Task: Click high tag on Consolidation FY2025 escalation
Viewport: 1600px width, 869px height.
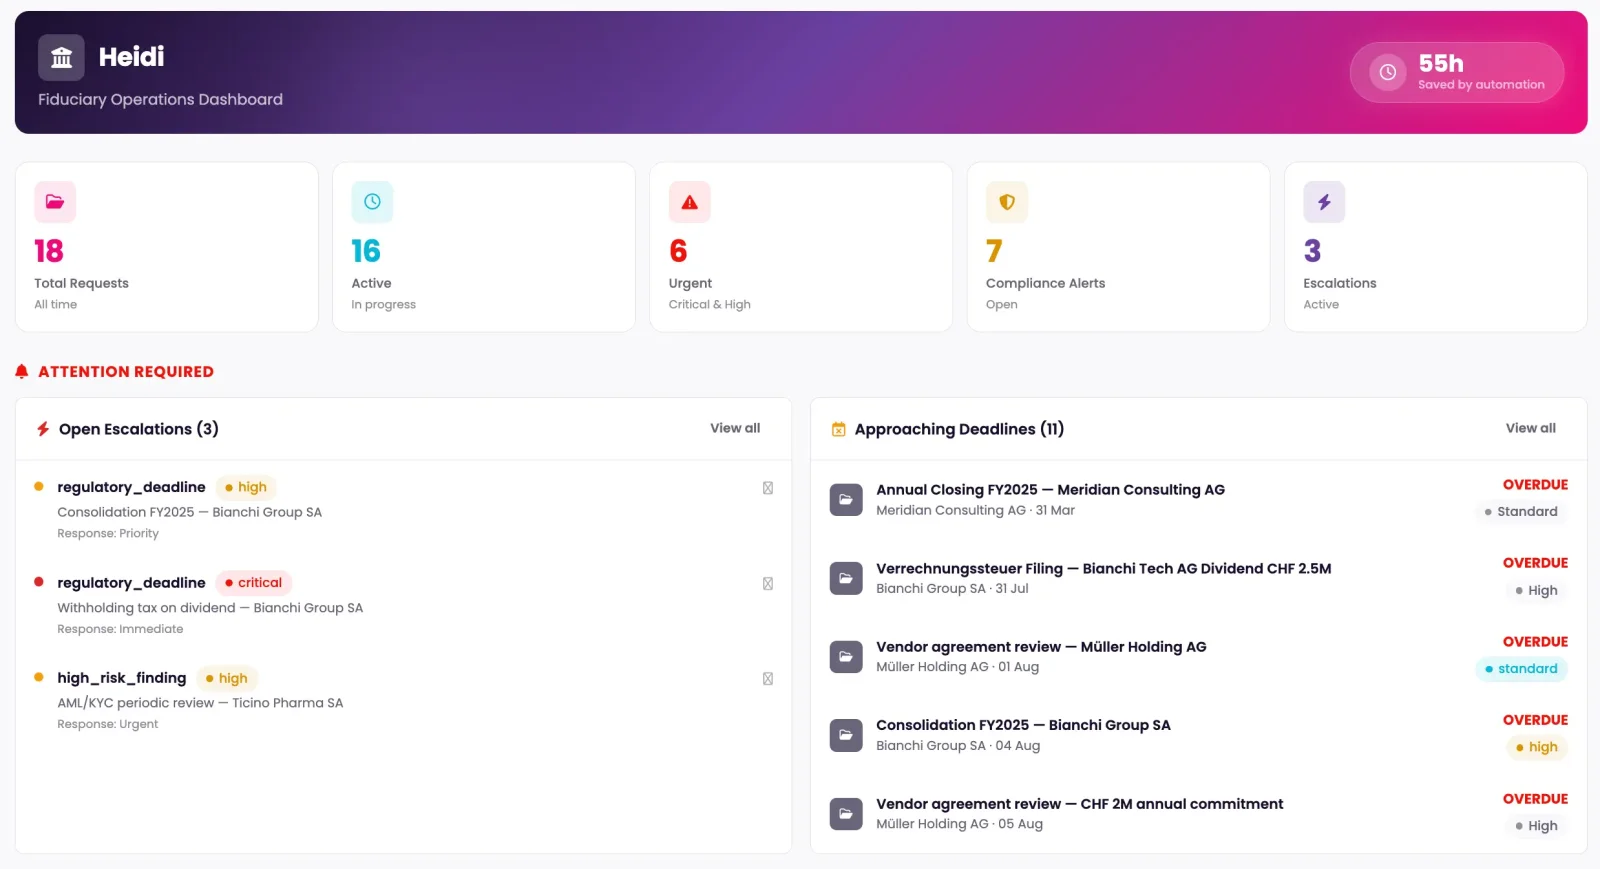Action: click(x=246, y=487)
